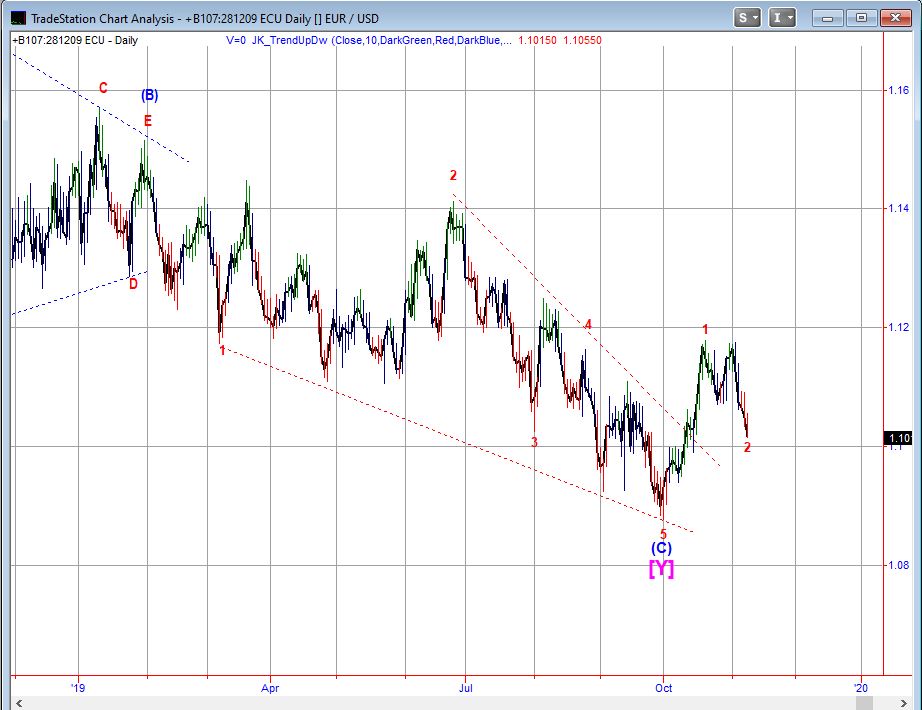Select the blue dashed upper triangle trendline

tap(101, 108)
